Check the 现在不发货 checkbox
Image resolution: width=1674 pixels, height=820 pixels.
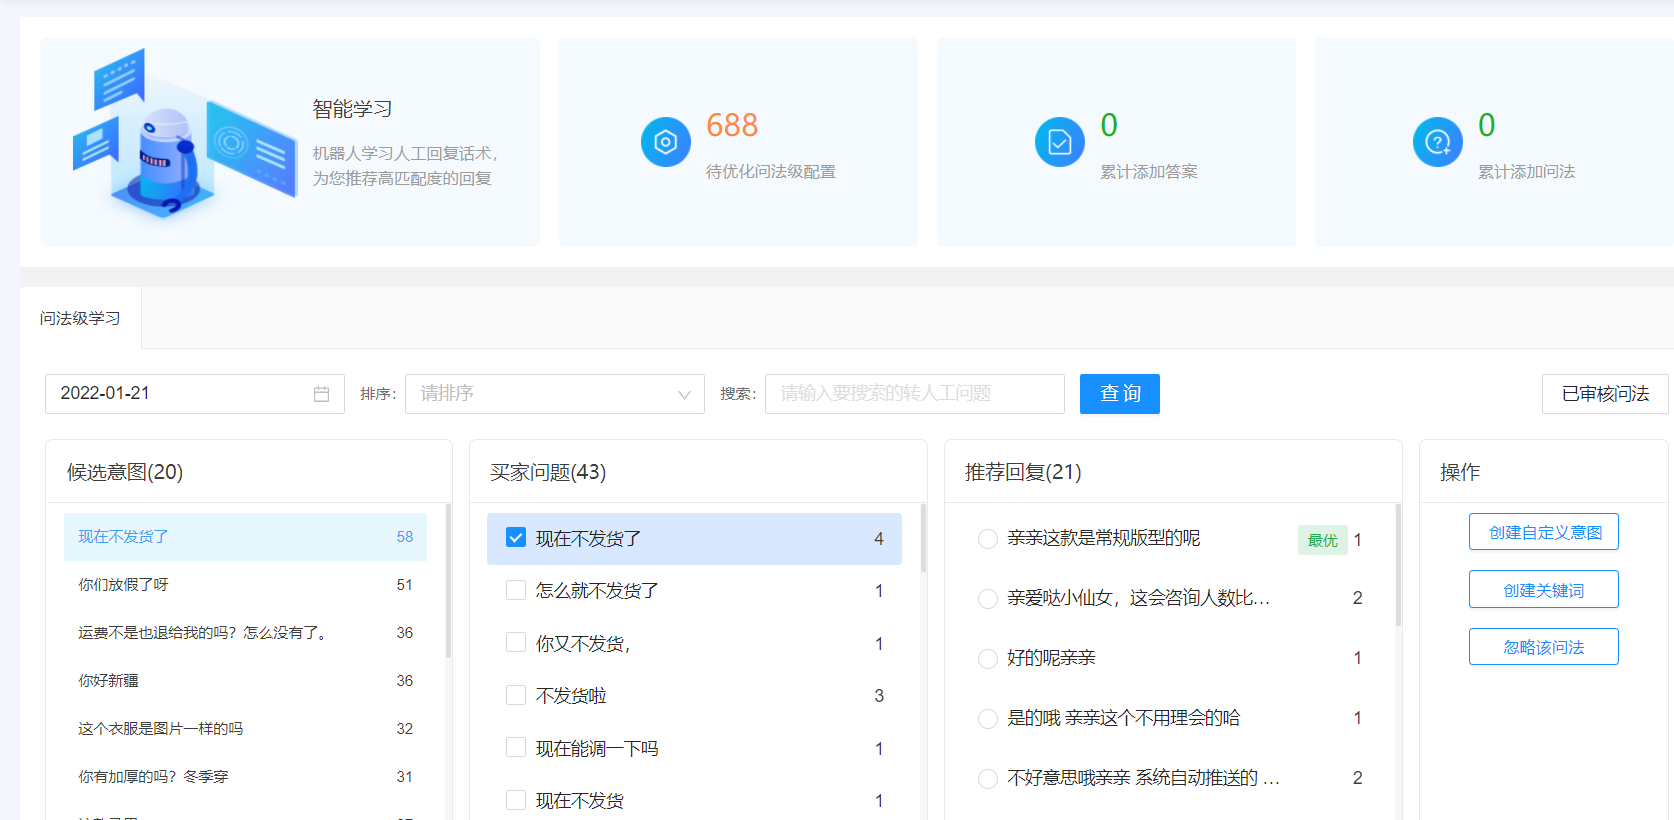tap(516, 800)
